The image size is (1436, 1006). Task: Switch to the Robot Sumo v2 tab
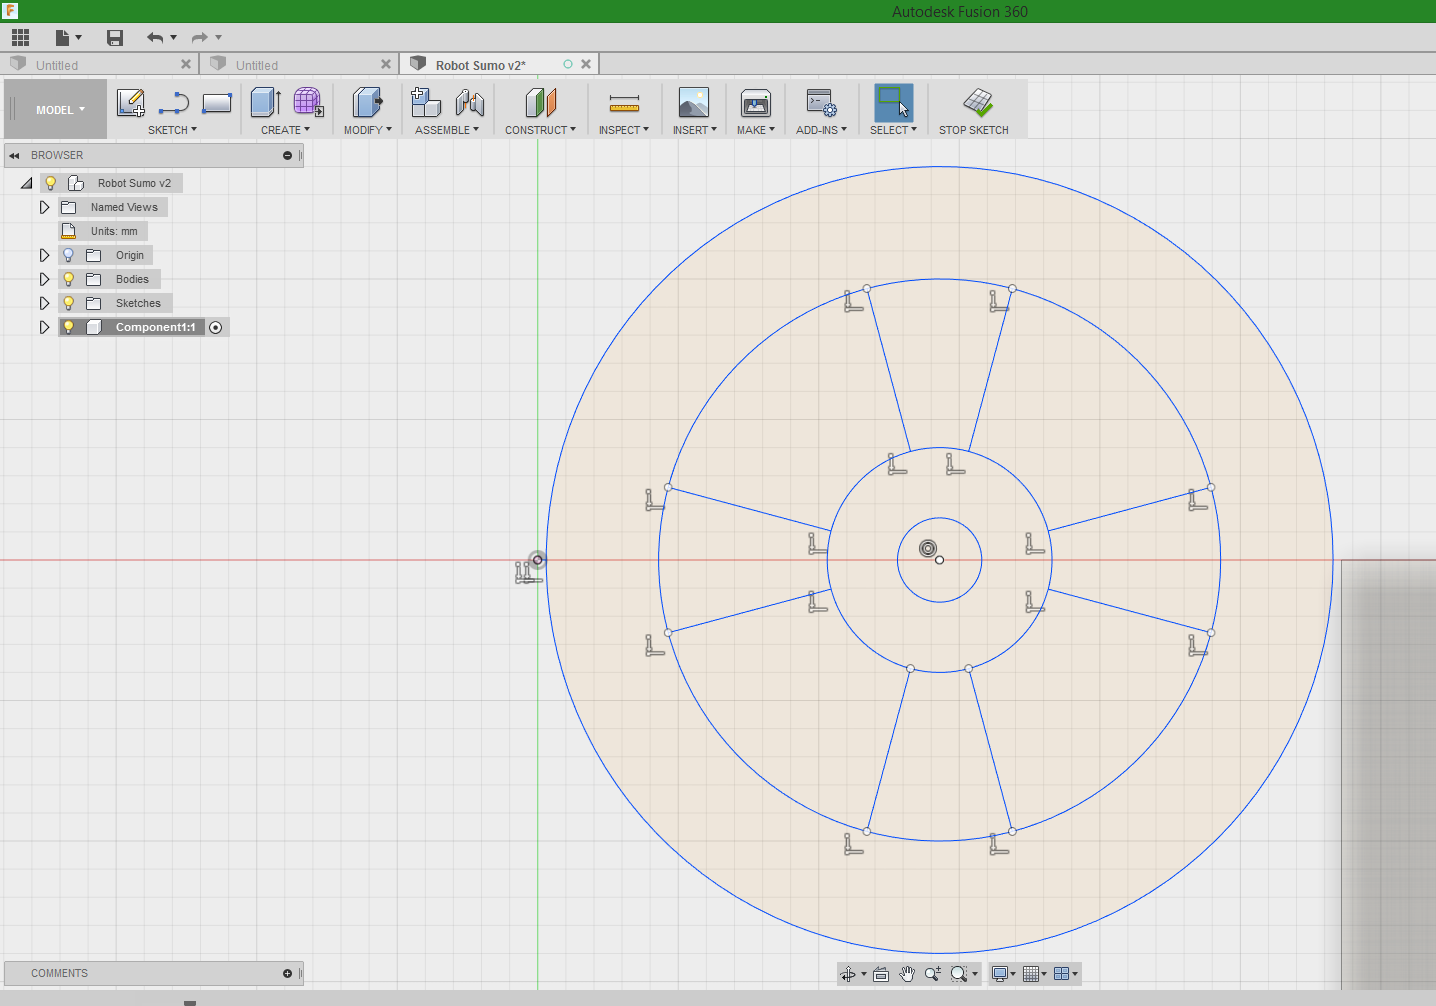480,63
